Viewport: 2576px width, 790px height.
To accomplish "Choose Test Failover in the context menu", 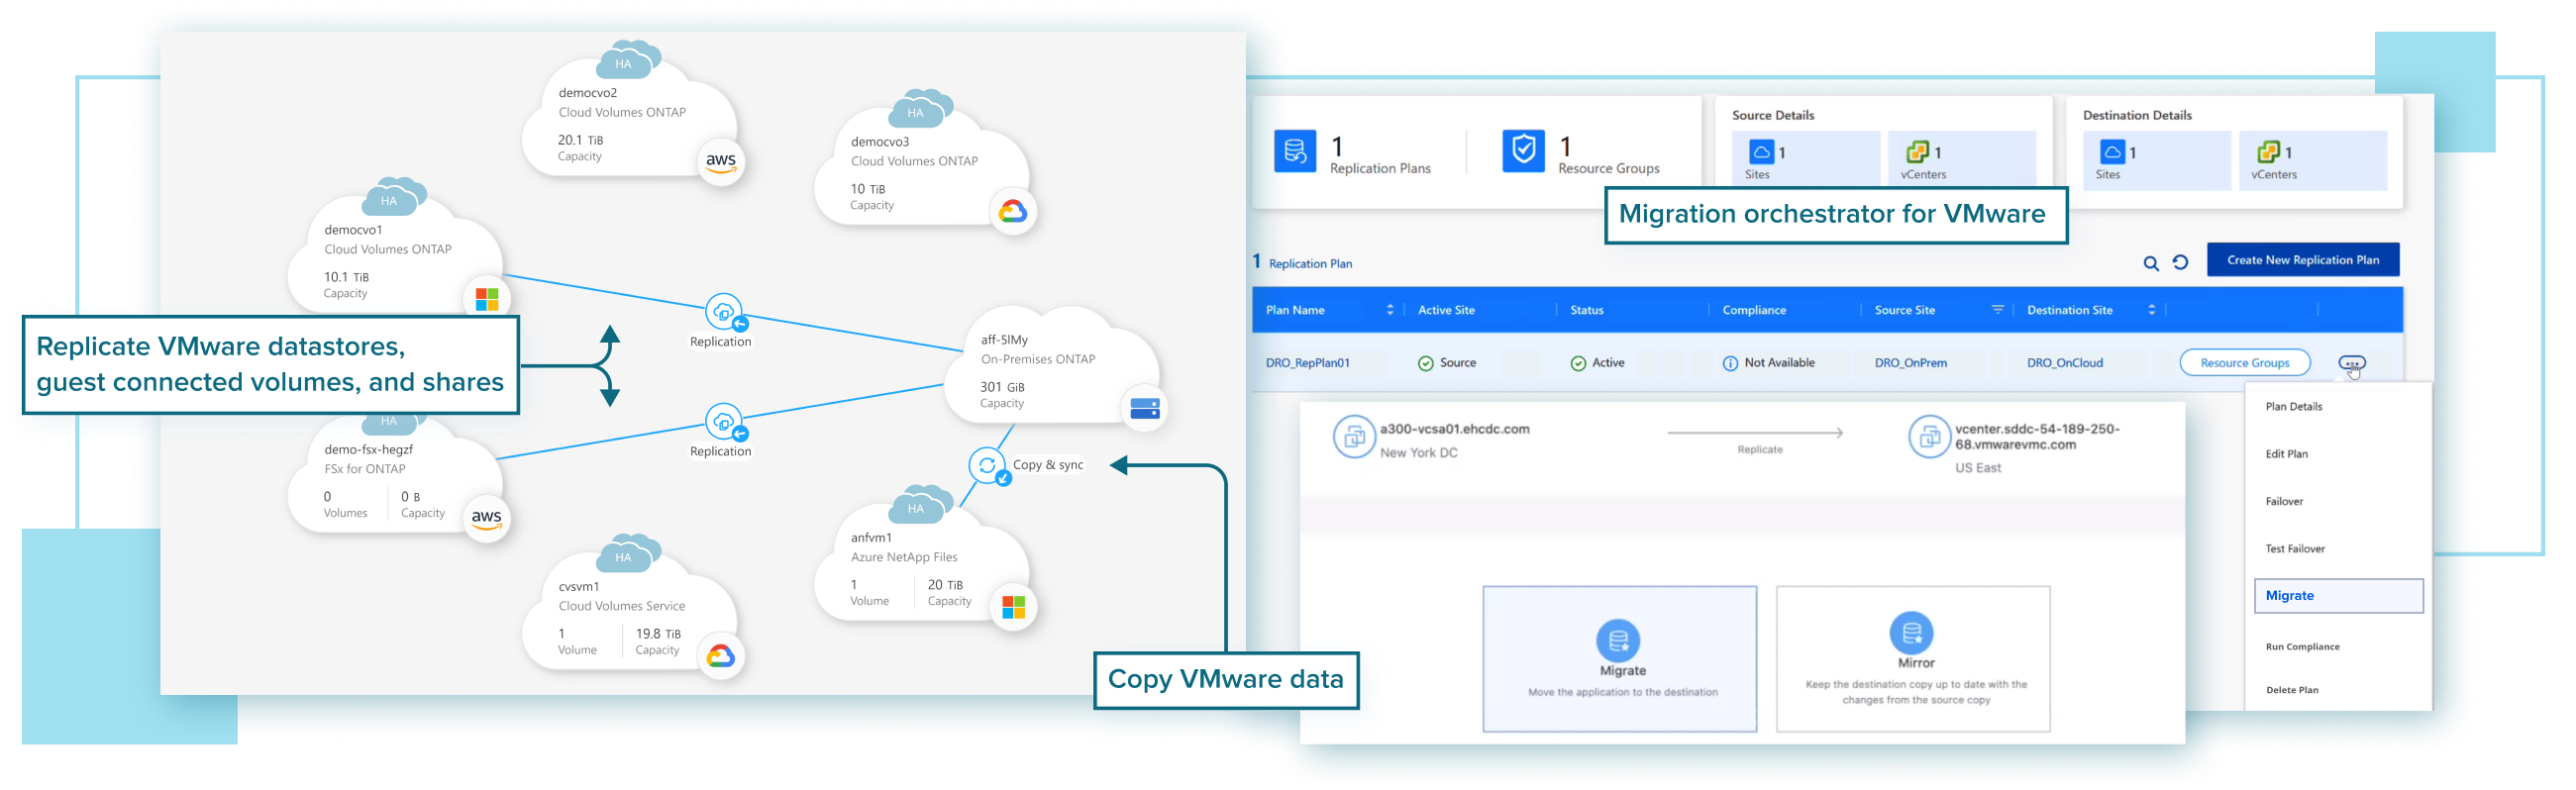I will coord(2295,549).
